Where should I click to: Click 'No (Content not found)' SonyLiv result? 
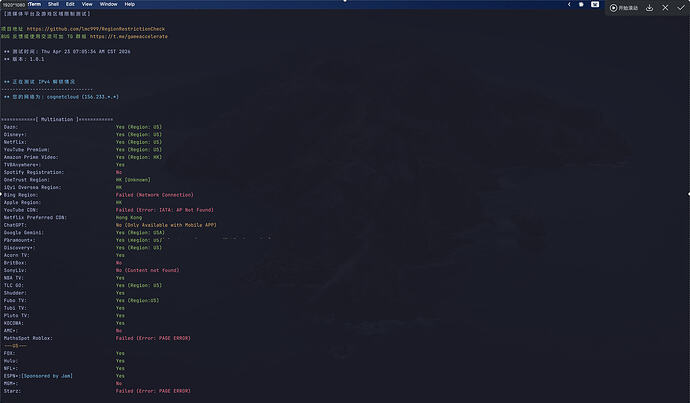tap(148, 270)
